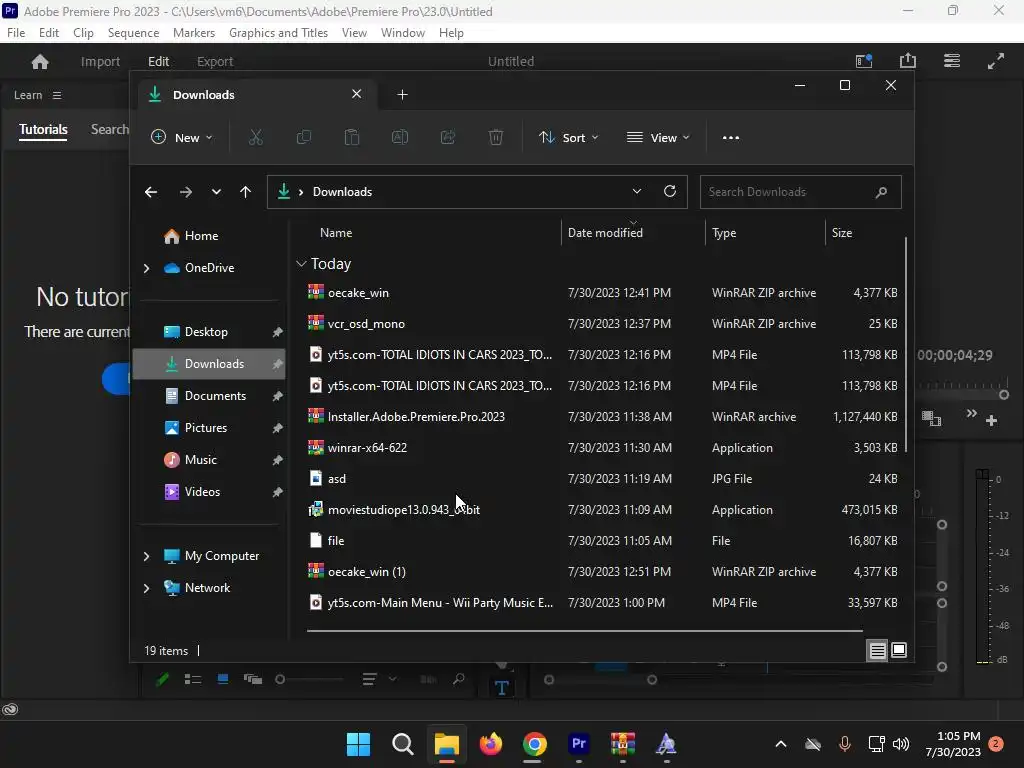Open the File menu in Premiere
The image size is (1024, 768).
point(16,33)
